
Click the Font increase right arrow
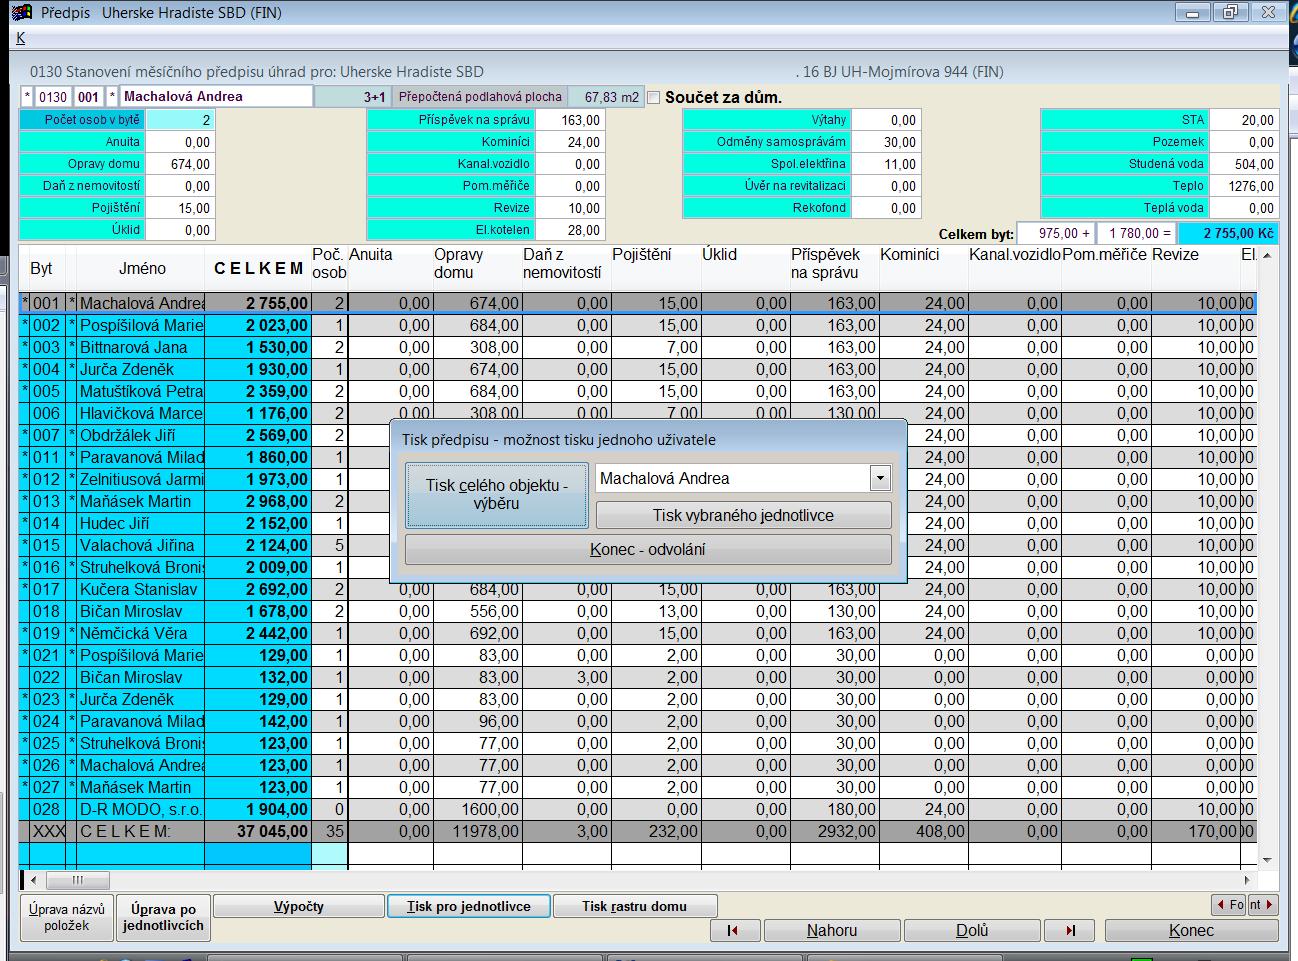pyautogui.click(x=1269, y=905)
